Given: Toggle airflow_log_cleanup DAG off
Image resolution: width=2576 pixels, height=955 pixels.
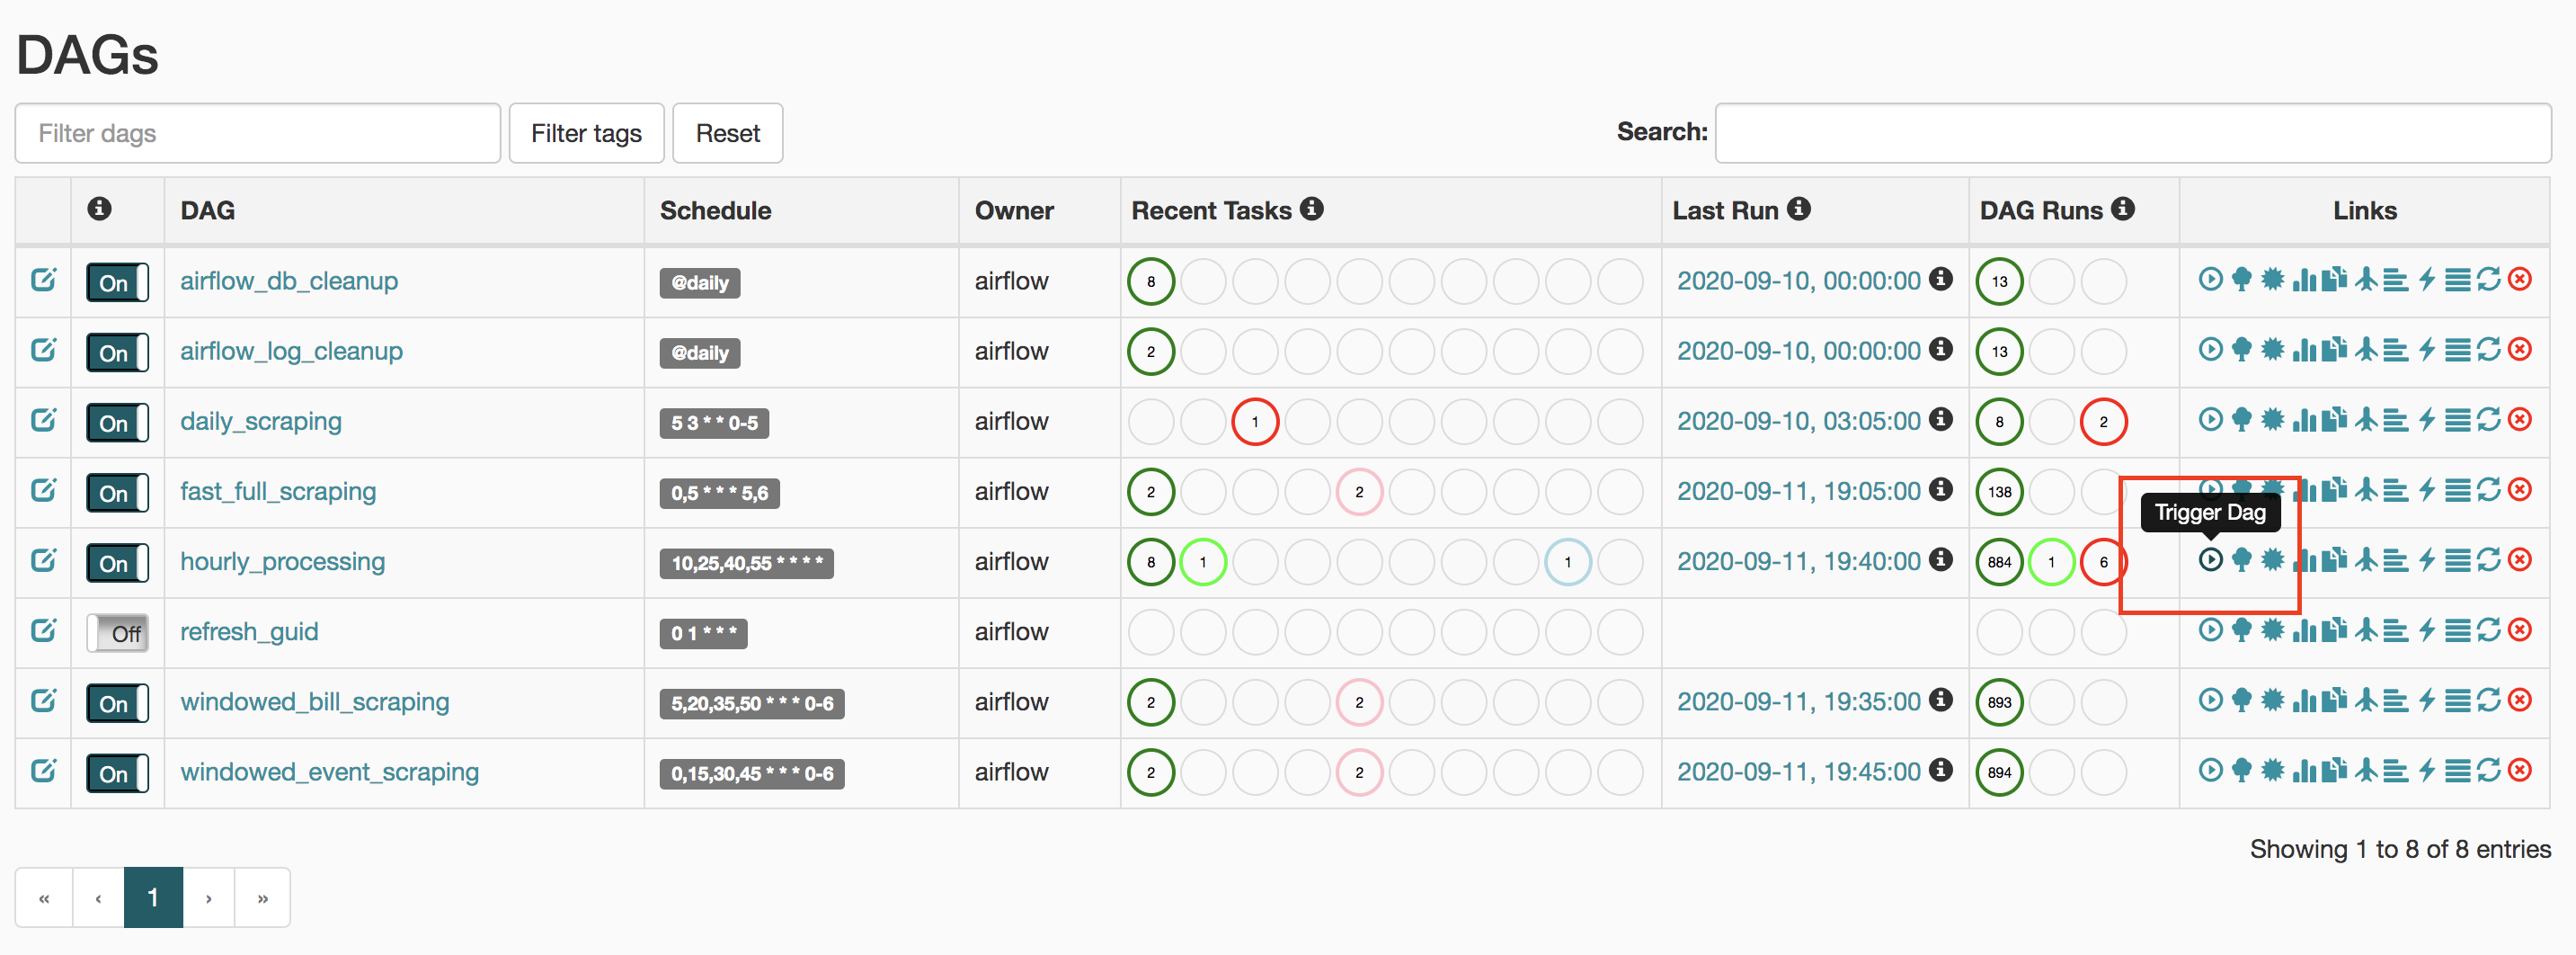Looking at the screenshot, I should click(x=117, y=352).
